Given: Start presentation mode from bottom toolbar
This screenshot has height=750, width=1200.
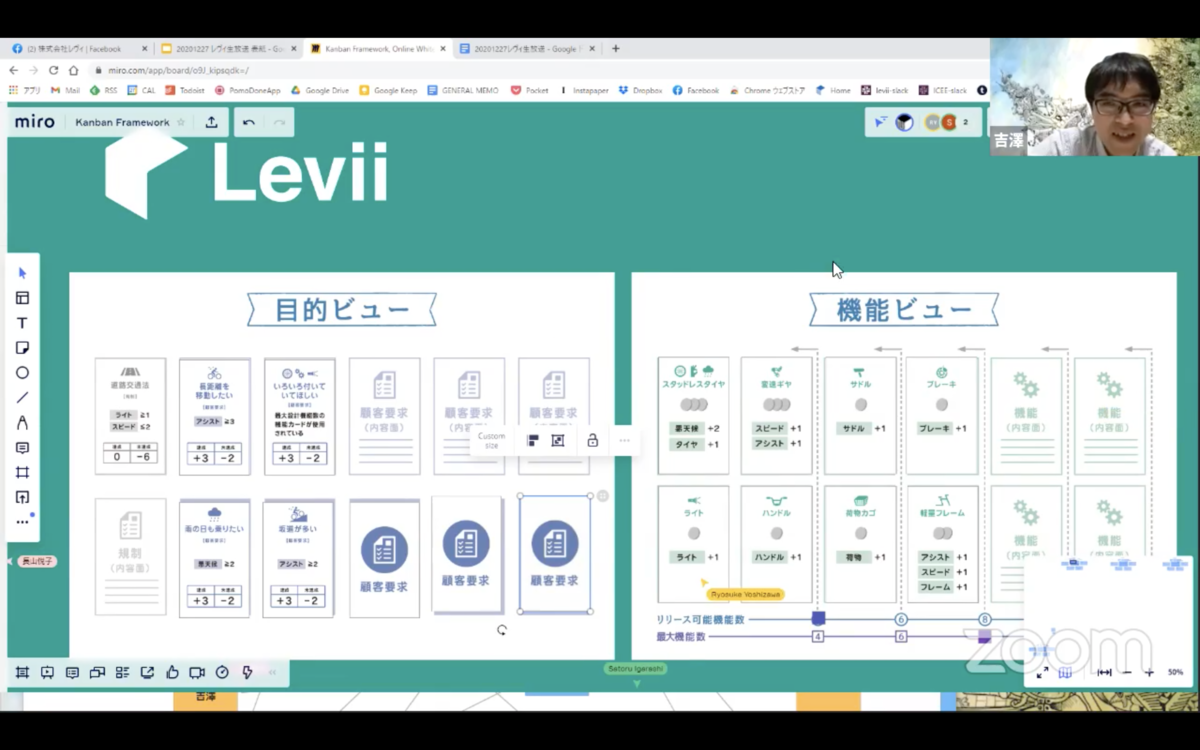Looking at the screenshot, I should (x=47, y=673).
